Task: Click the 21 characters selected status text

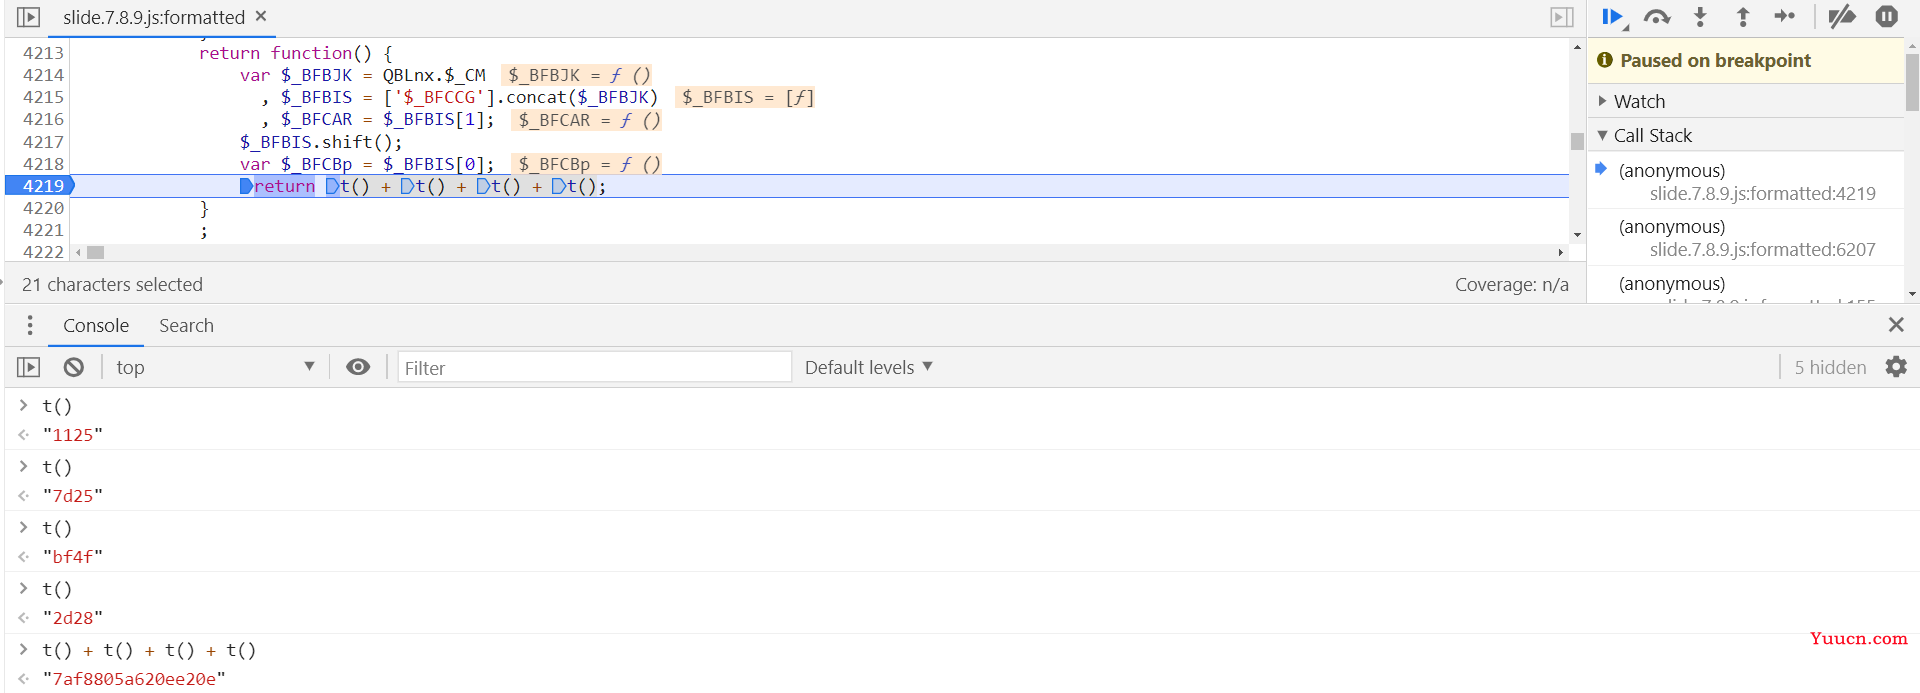Action: point(112,284)
